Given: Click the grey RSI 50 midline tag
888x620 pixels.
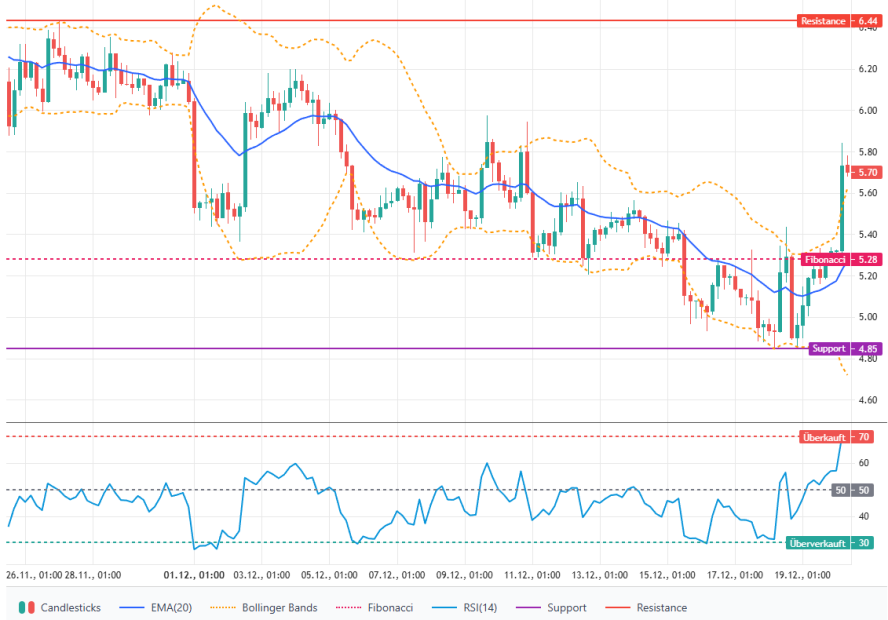Looking at the screenshot, I should pyautogui.click(x=853, y=490).
